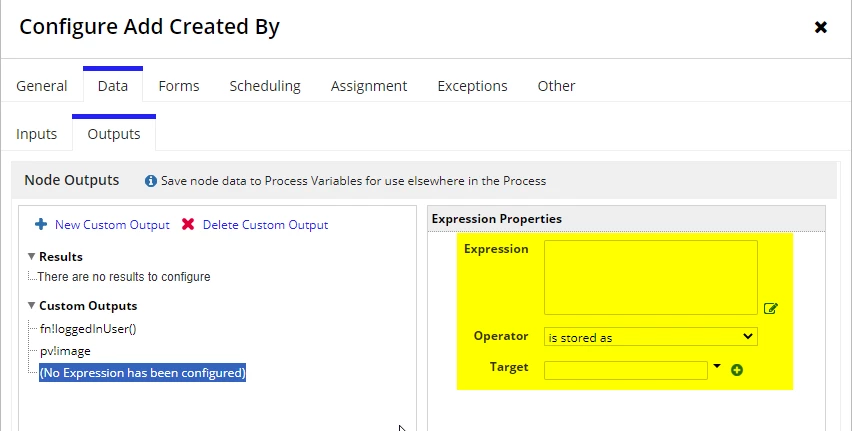Image resolution: width=852 pixels, height=431 pixels.
Task: Open the Target variable dropdown arrow
Action: (717, 366)
